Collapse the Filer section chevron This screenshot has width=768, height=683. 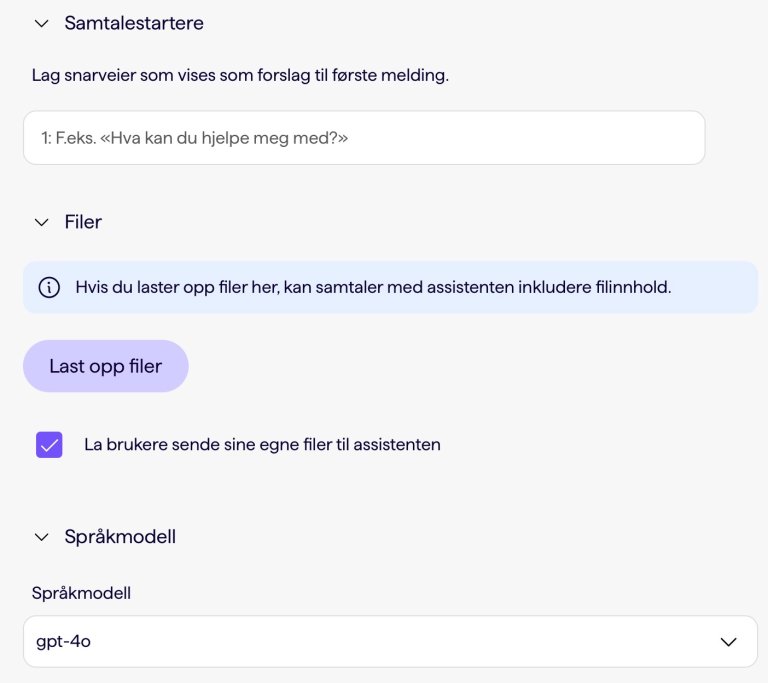click(41, 222)
